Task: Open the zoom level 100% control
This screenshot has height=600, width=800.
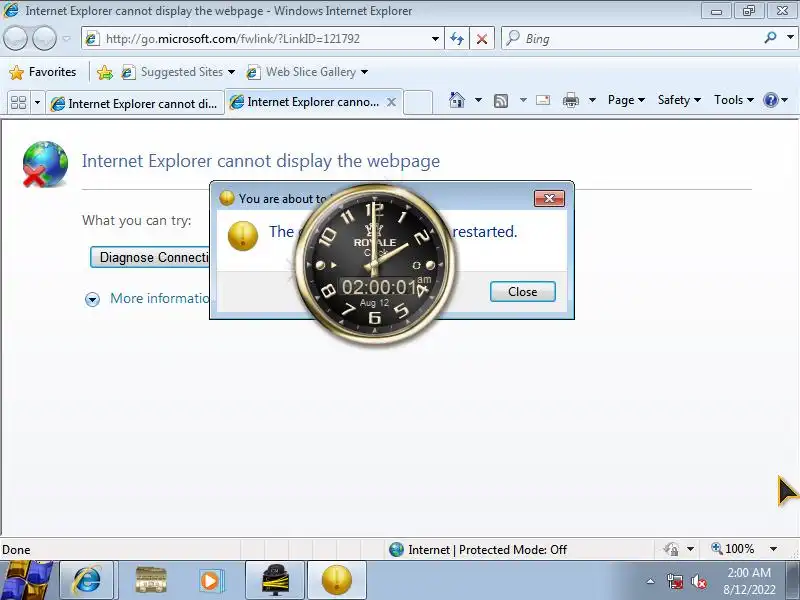Action: pyautogui.click(x=733, y=549)
